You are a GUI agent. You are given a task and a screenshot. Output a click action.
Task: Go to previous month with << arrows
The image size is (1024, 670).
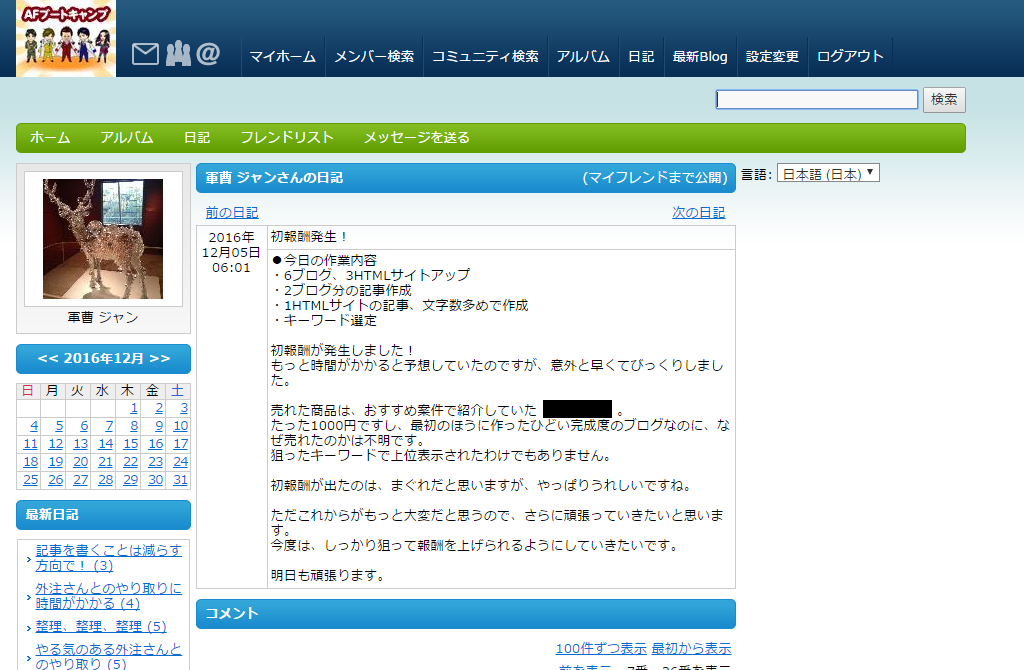click(x=48, y=358)
